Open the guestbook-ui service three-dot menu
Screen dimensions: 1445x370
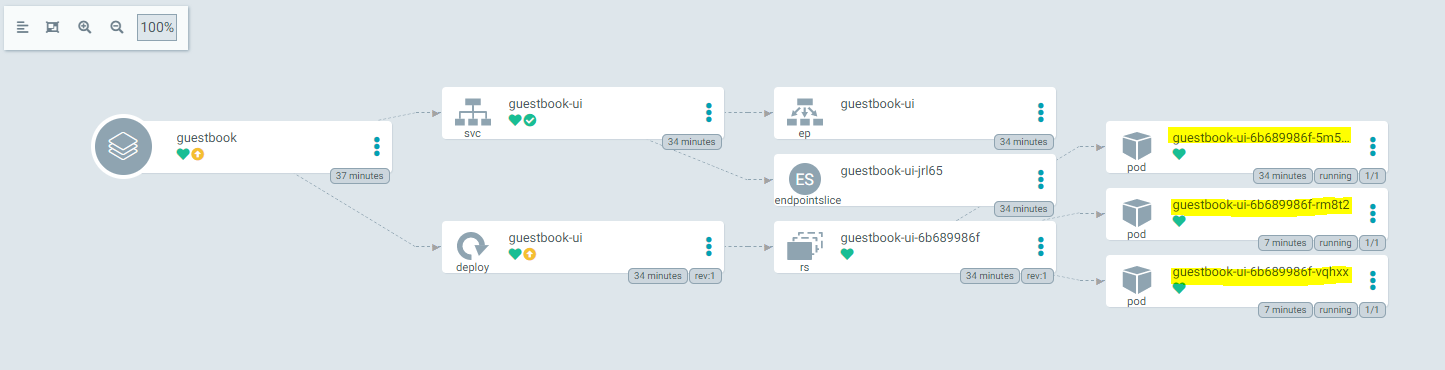tap(709, 112)
